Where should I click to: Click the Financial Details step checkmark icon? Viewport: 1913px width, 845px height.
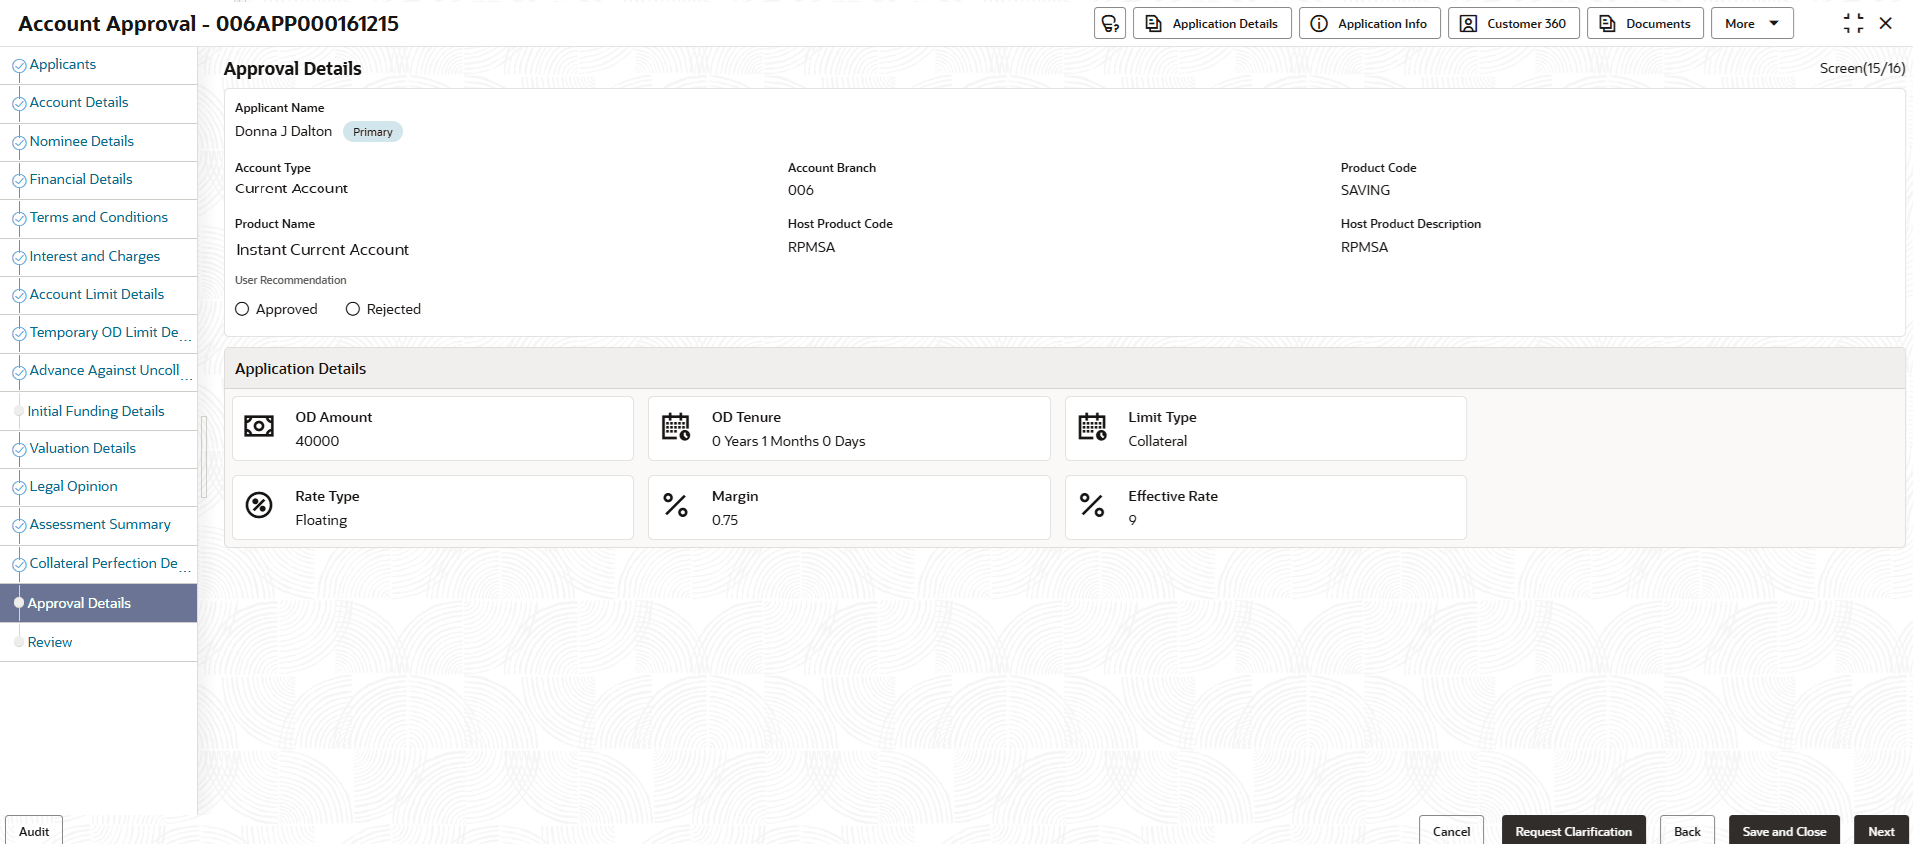19,181
